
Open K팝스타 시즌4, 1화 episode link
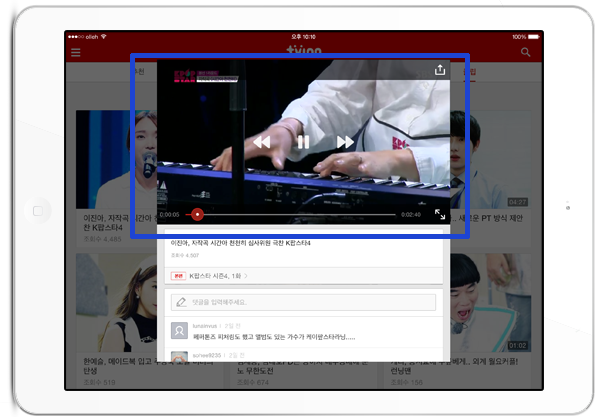(219, 276)
